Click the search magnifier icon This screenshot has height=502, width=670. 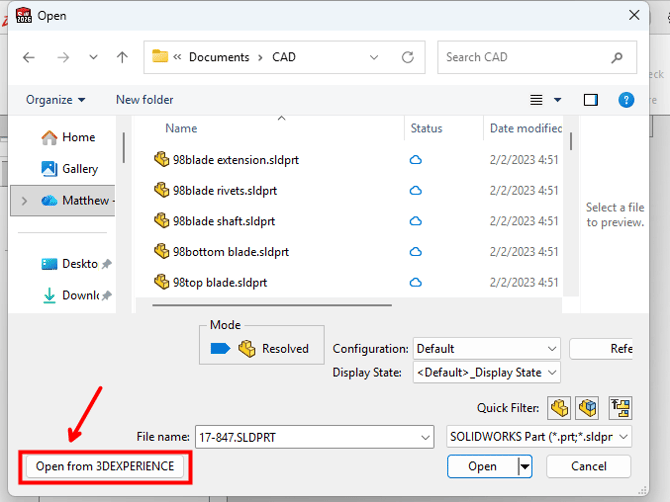pyautogui.click(x=617, y=57)
